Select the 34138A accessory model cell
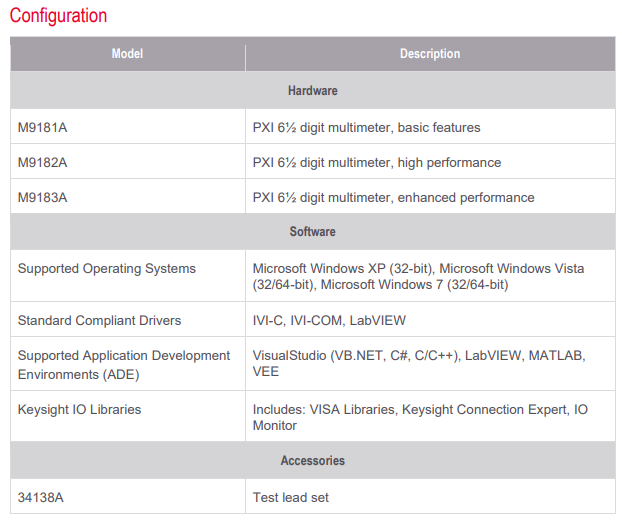 point(128,496)
